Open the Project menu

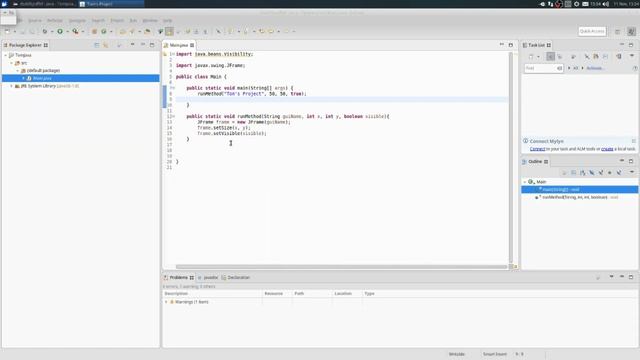pos(117,20)
